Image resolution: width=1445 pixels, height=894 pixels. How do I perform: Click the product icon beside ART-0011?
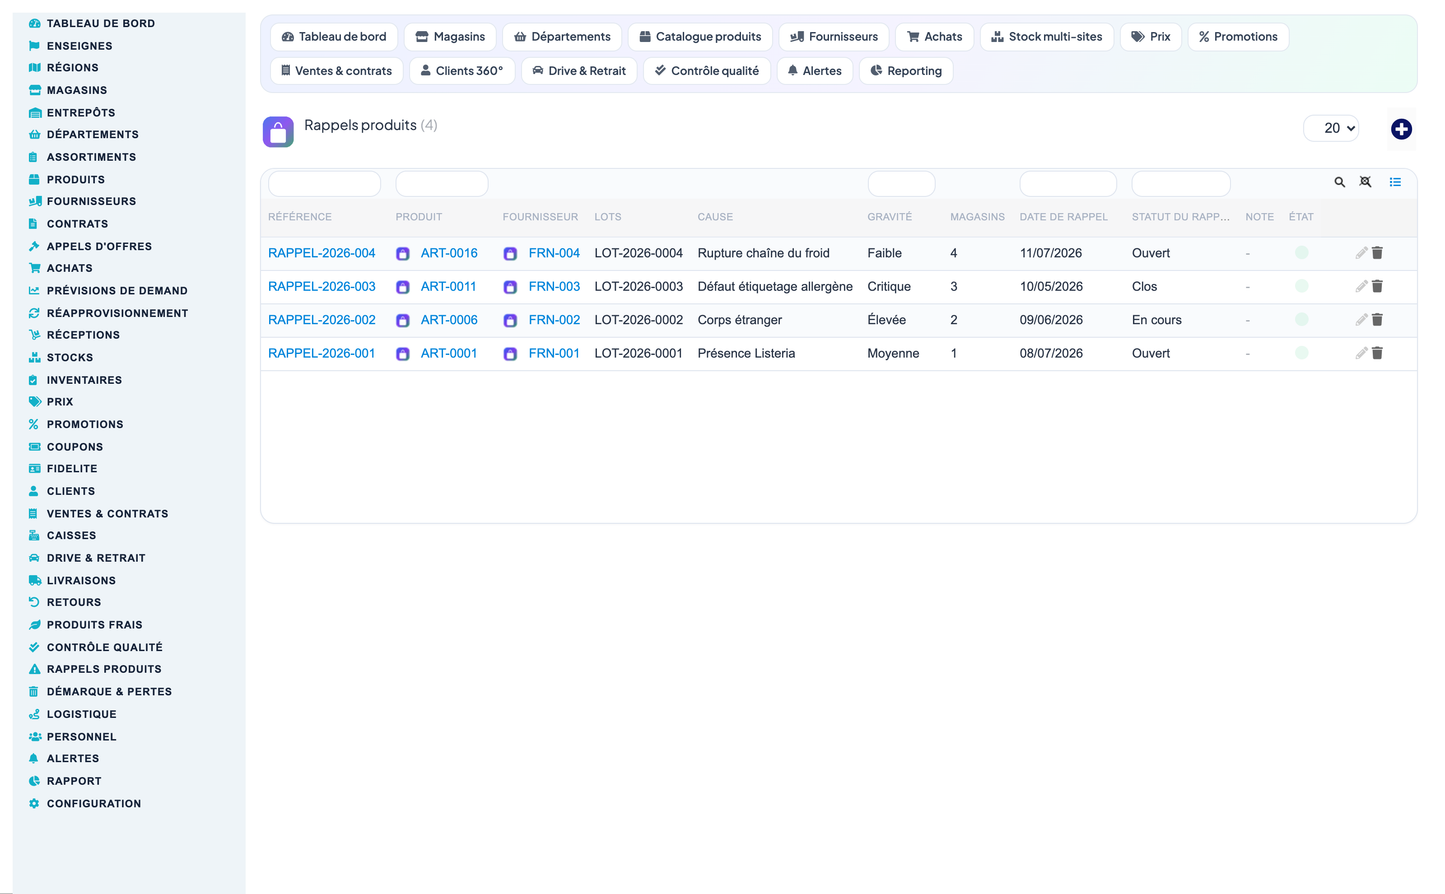[x=403, y=287]
